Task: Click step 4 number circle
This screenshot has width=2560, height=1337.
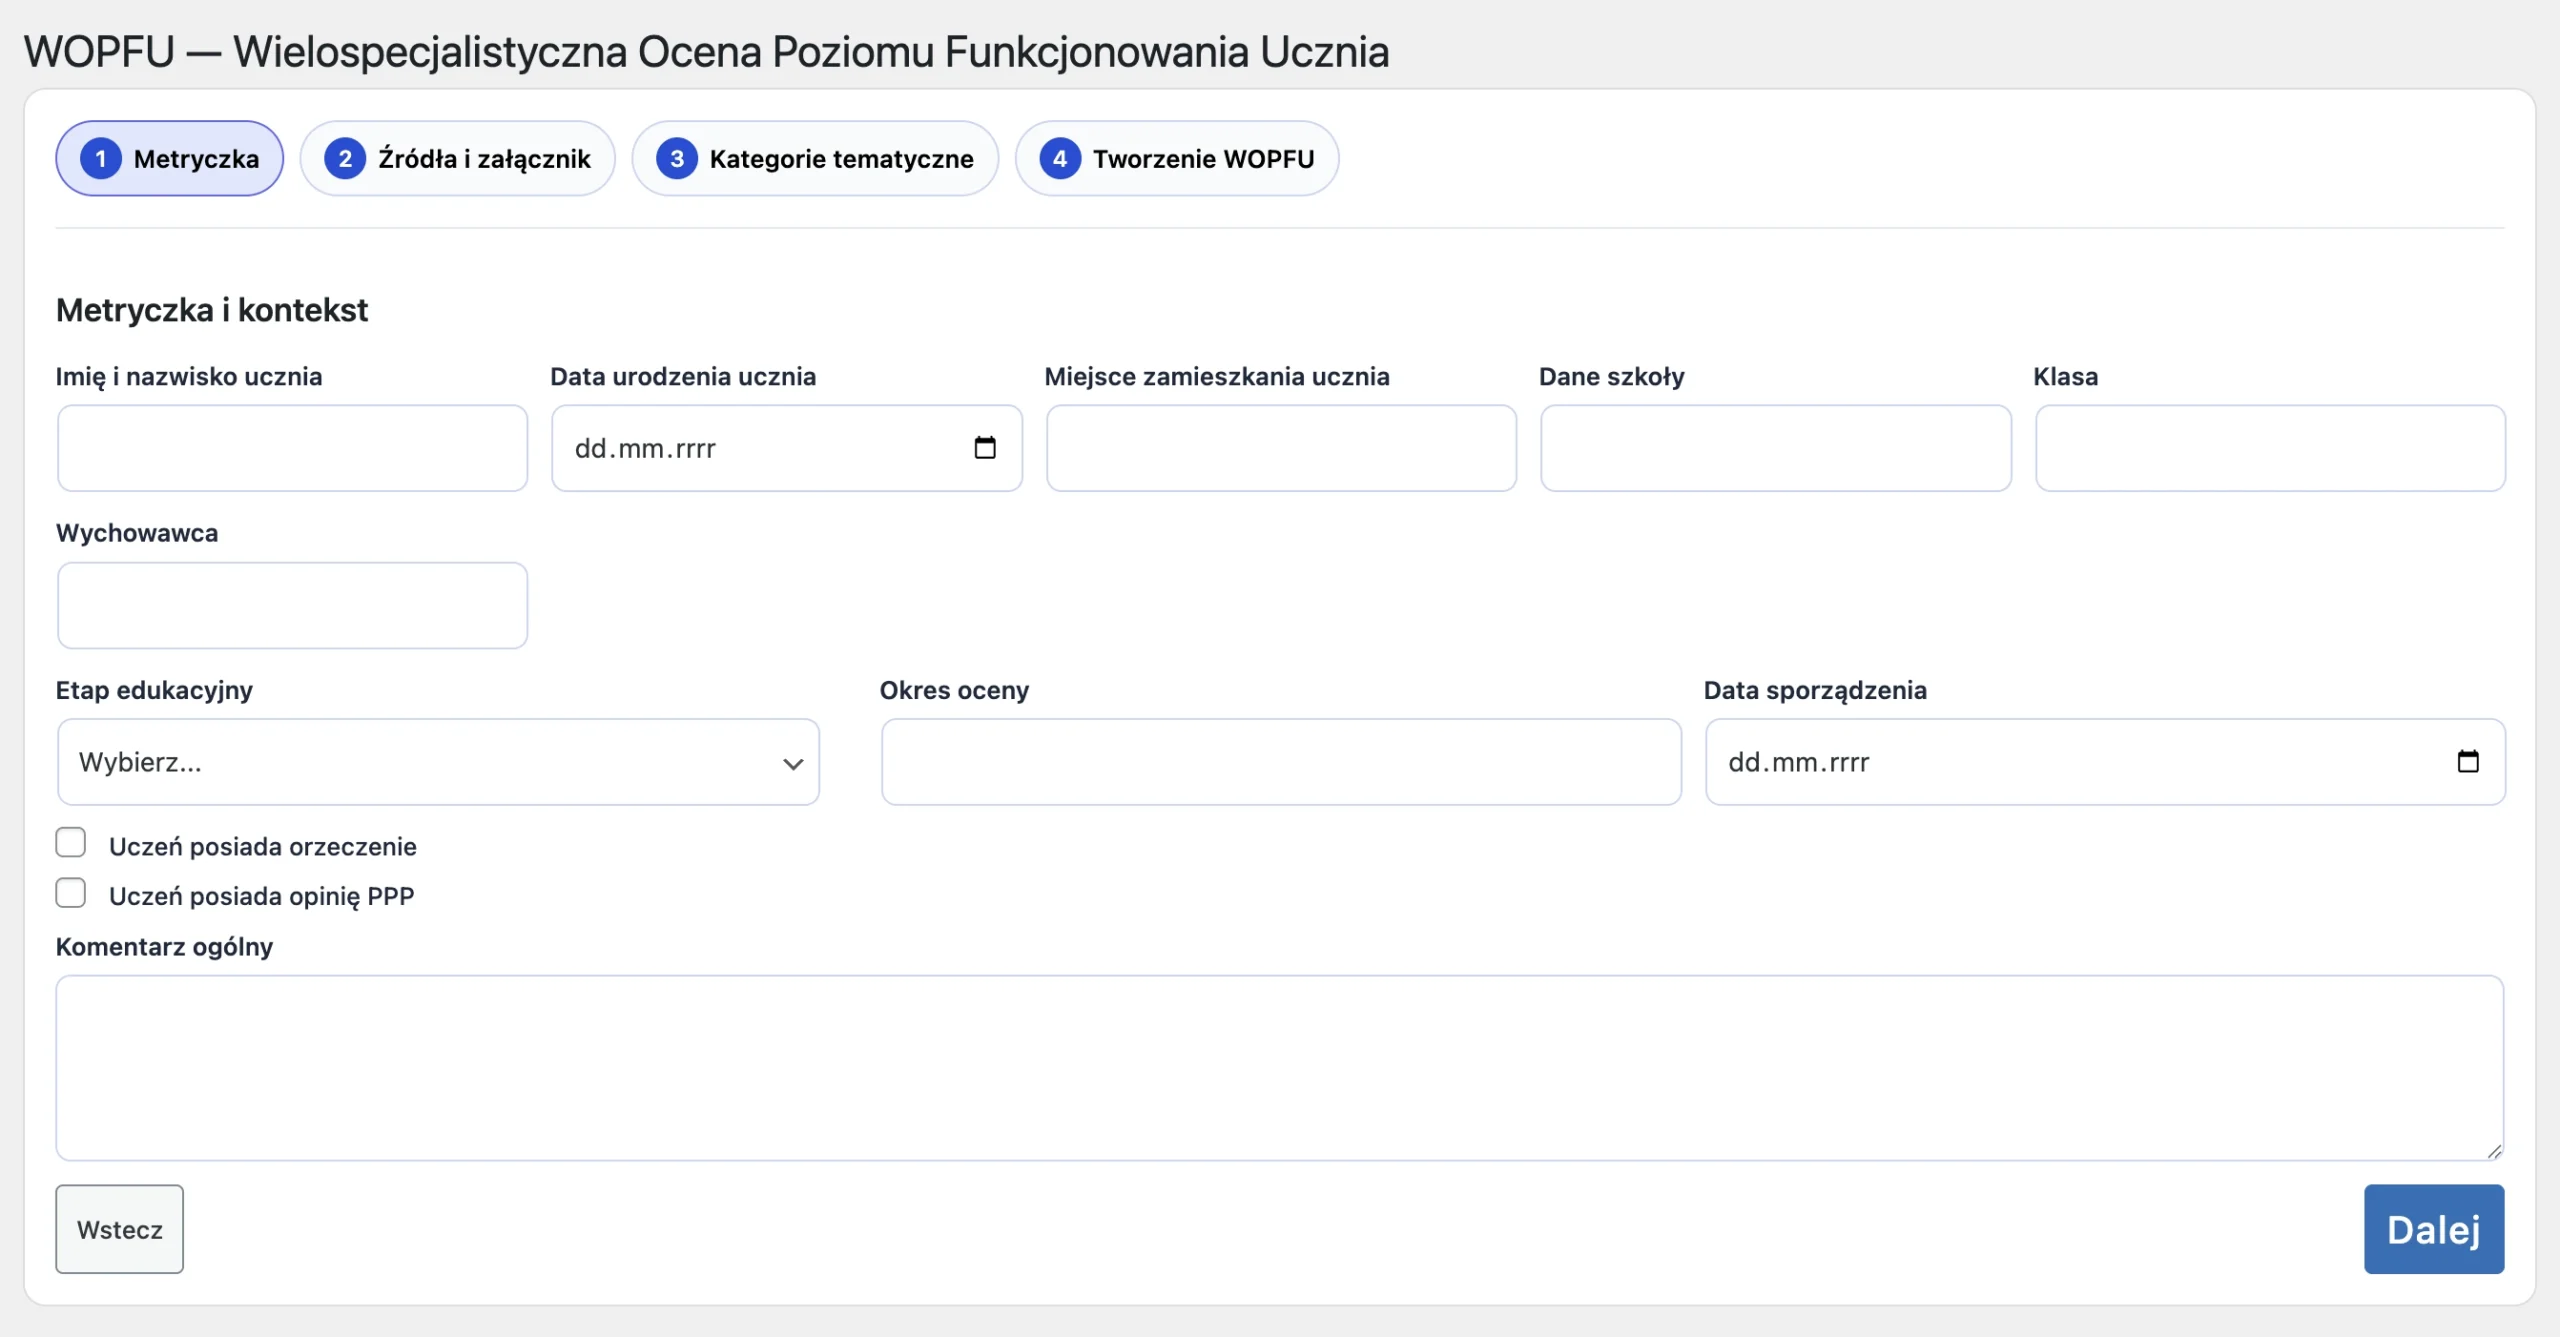Action: (x=1059, y=159)
